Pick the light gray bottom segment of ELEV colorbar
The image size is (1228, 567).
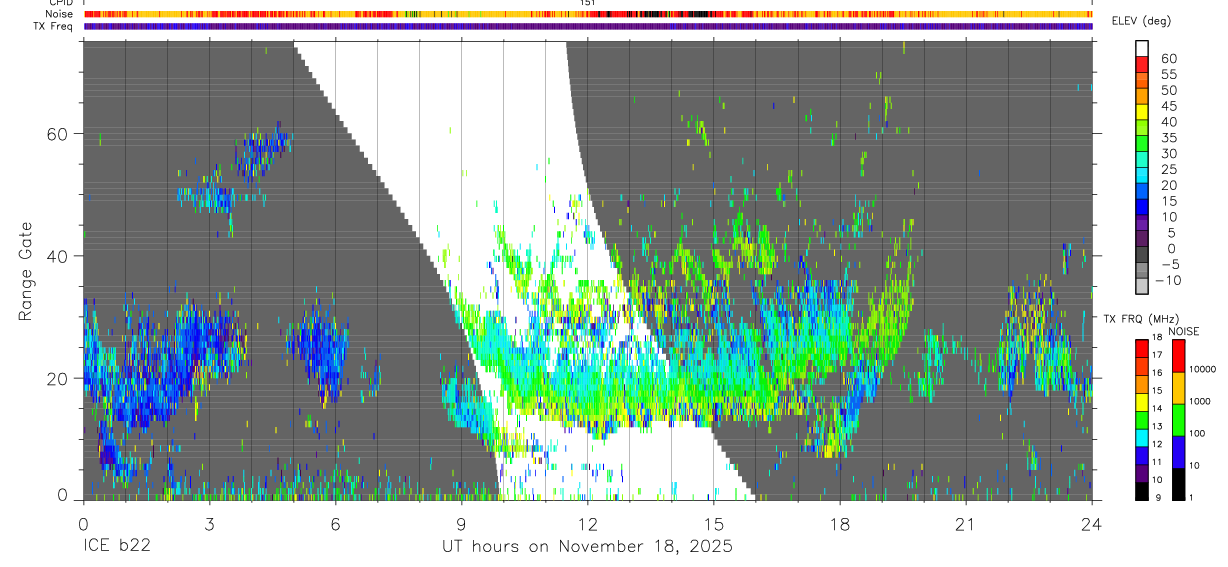1141,286
